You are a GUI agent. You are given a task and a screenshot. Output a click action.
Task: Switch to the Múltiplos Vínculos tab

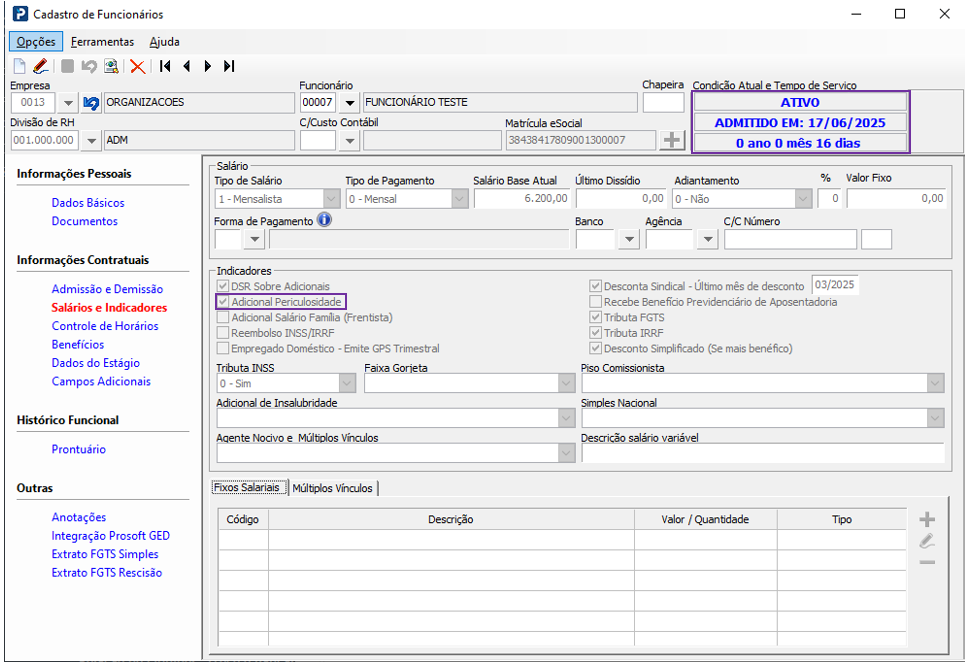[x=332, y=488]
